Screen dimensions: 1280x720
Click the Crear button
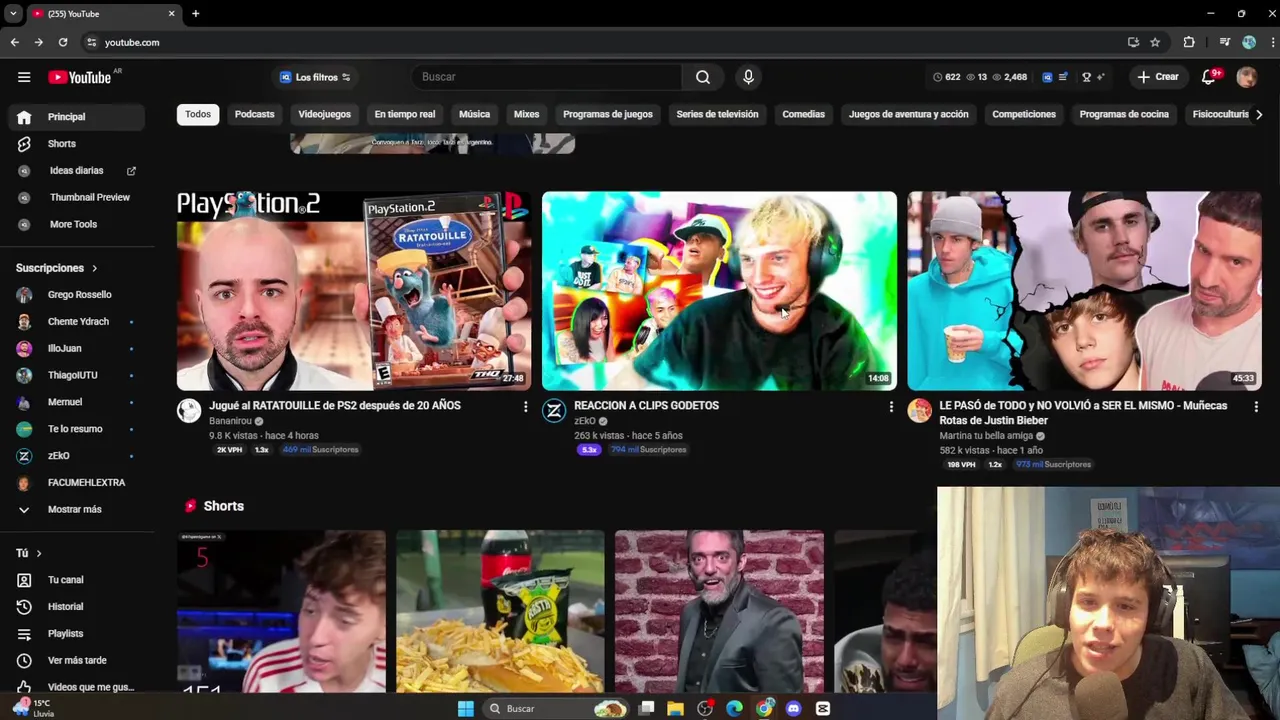coord(1158,77)
